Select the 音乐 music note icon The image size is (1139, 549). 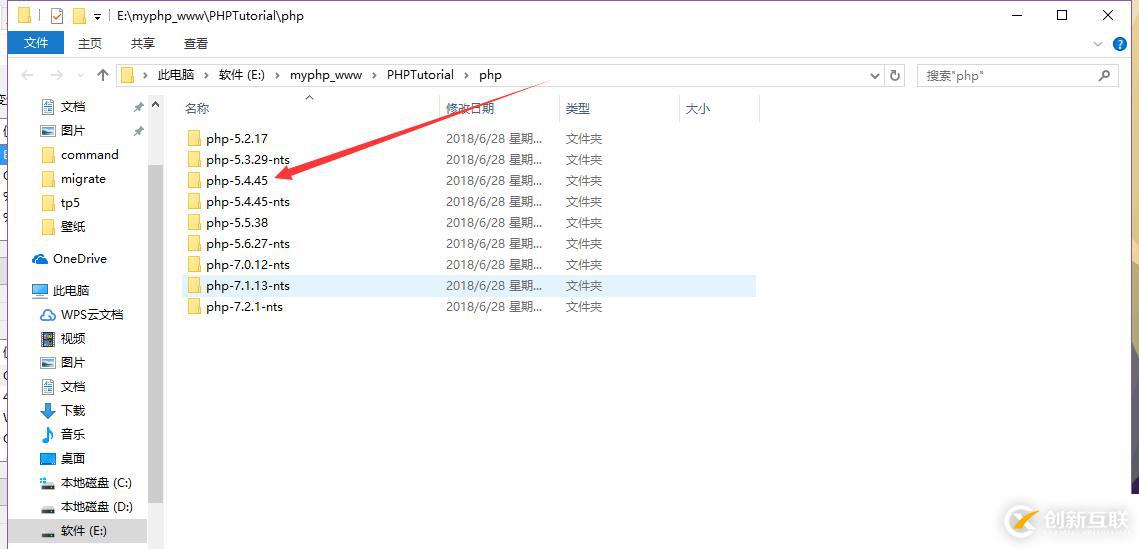pyautogui.click(x=47, y=435)
